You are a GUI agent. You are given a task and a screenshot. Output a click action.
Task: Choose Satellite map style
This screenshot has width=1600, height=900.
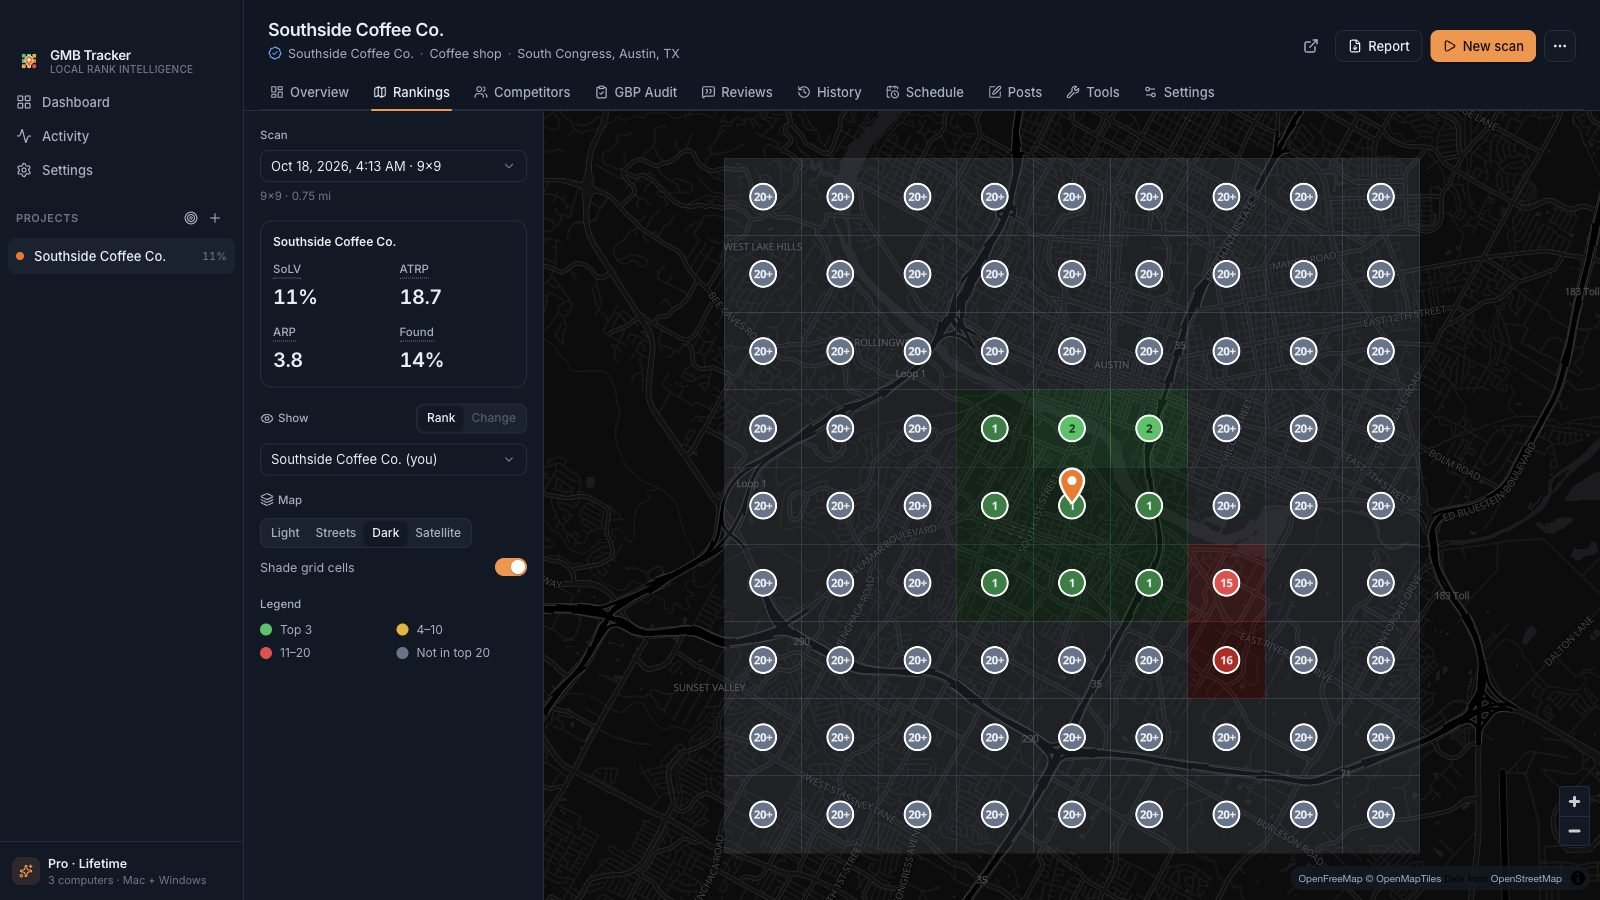[438, 533]
